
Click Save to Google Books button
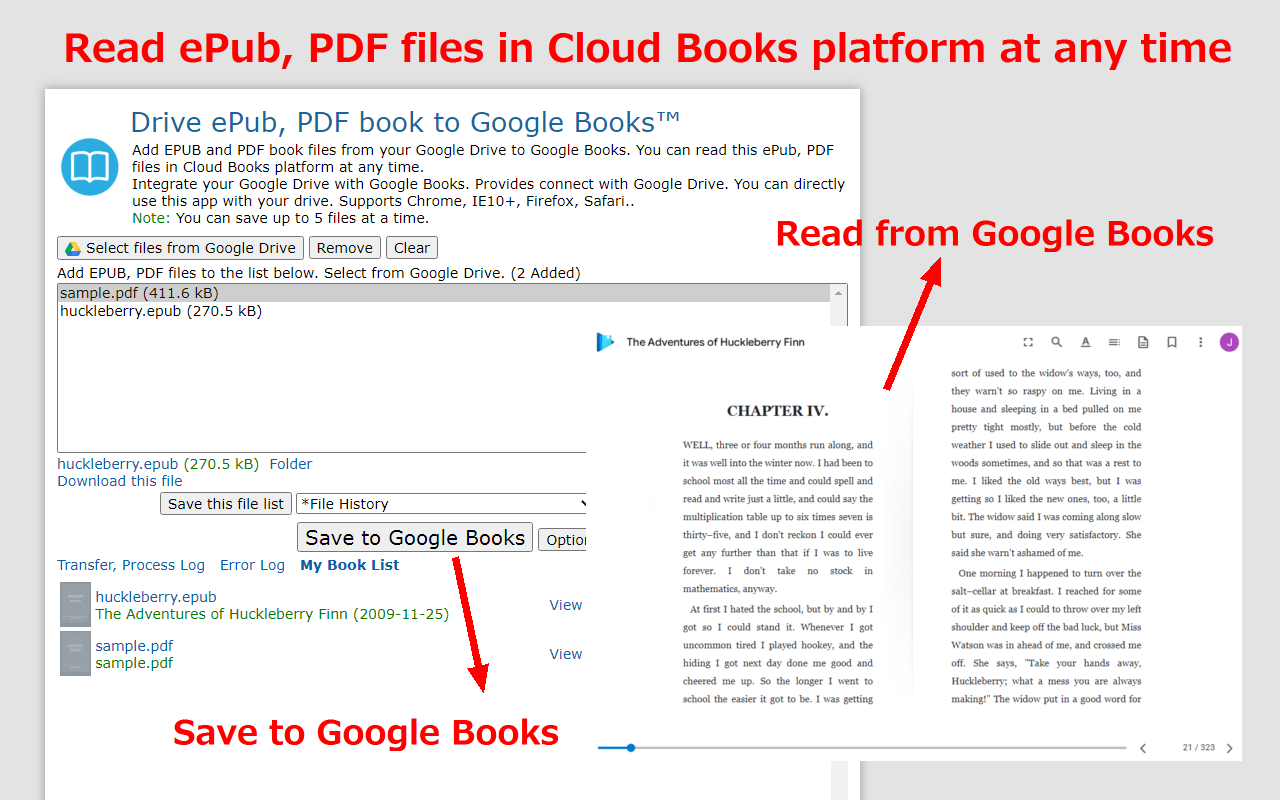click(x=415, y=538)
